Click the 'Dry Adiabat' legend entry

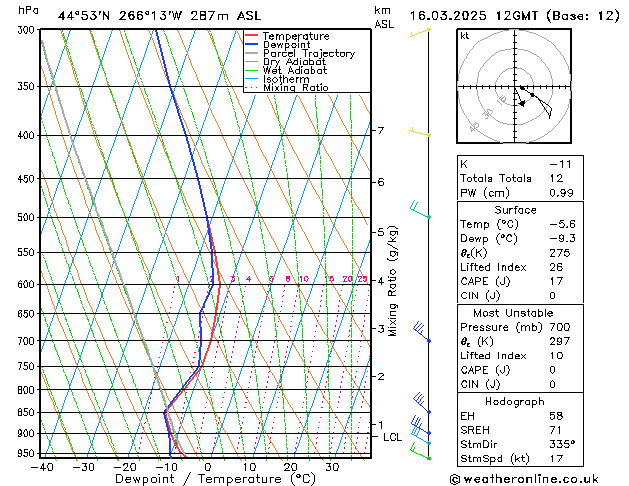pos(294,62)
